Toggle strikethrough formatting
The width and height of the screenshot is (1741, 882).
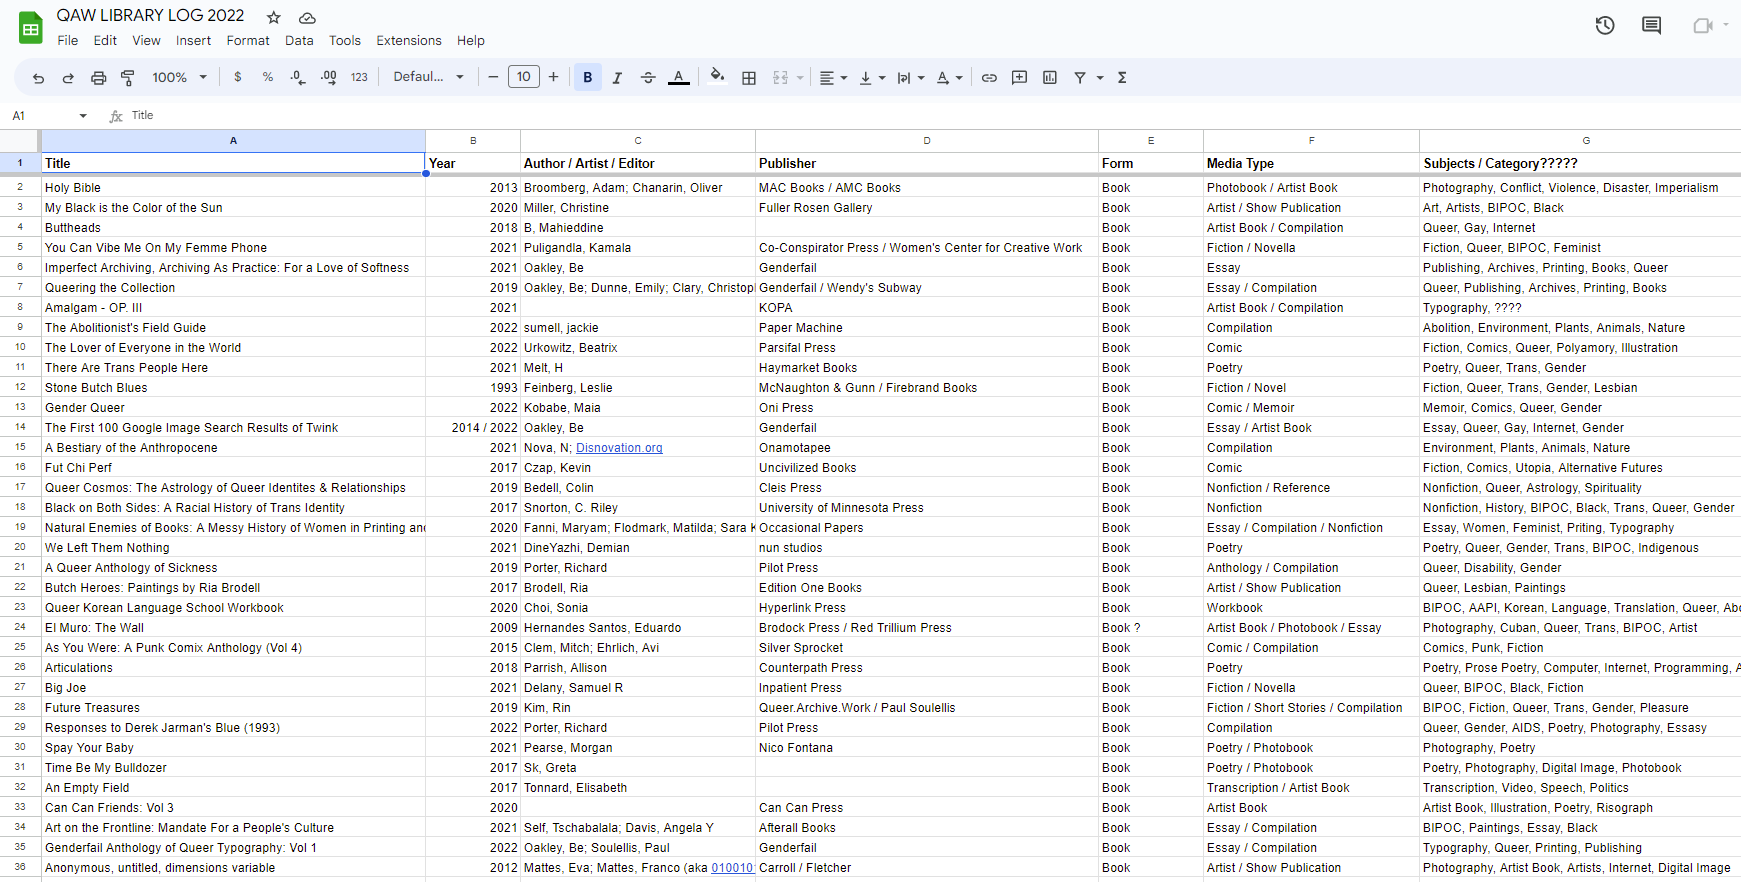point(648,77)
